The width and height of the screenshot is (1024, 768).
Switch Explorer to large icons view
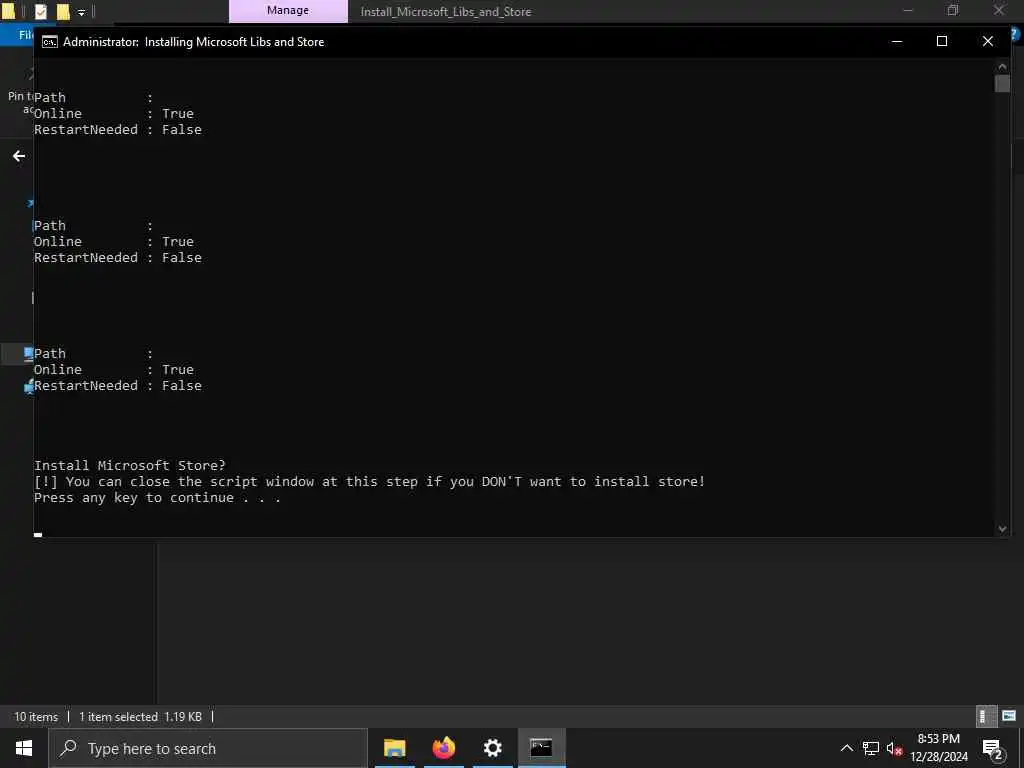(x=1009, y=716)
